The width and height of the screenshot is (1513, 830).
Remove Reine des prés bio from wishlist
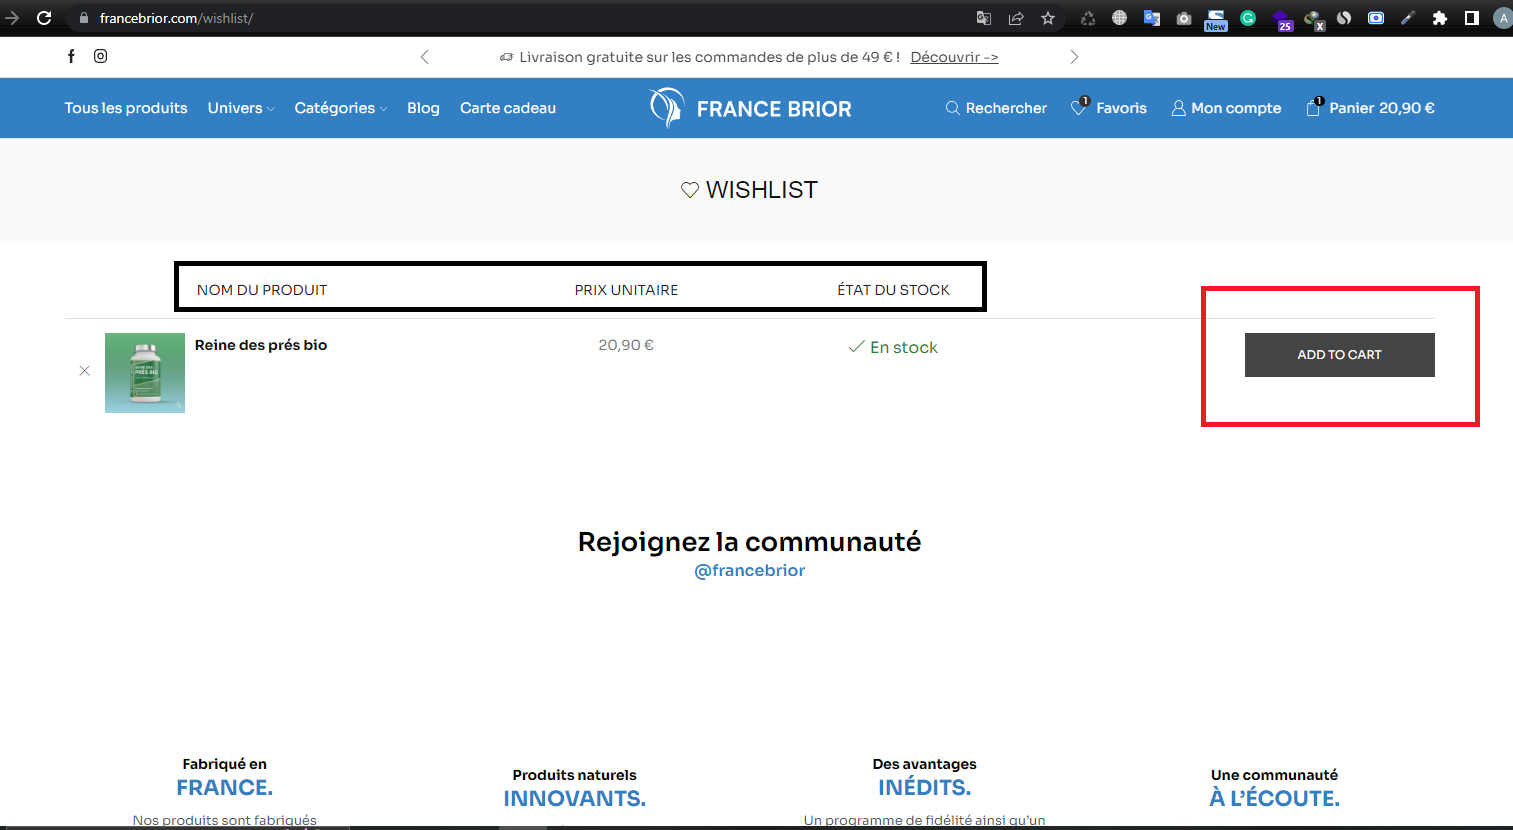84,371
